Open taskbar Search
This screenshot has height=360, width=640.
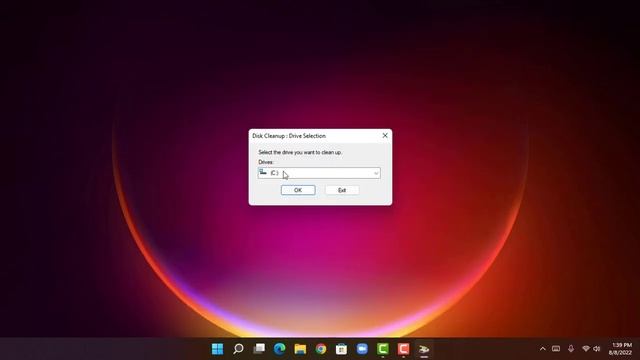tap(238, 349)
